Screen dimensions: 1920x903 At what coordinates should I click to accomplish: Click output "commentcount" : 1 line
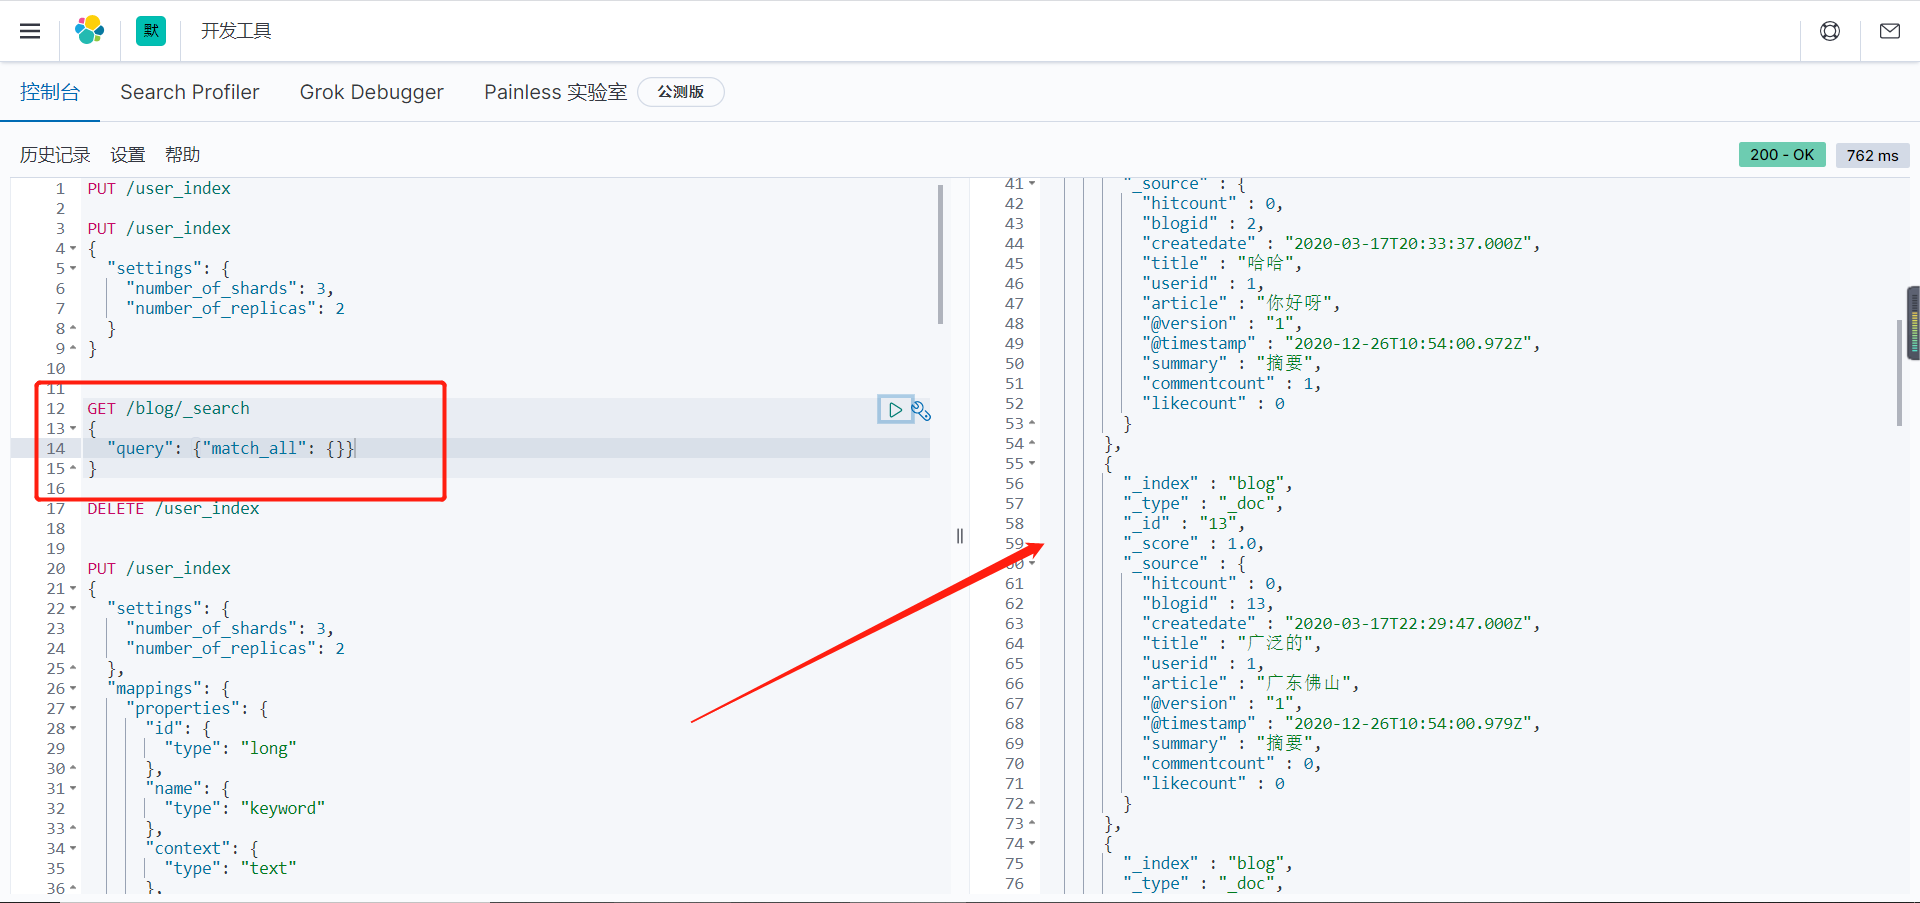1232,383
